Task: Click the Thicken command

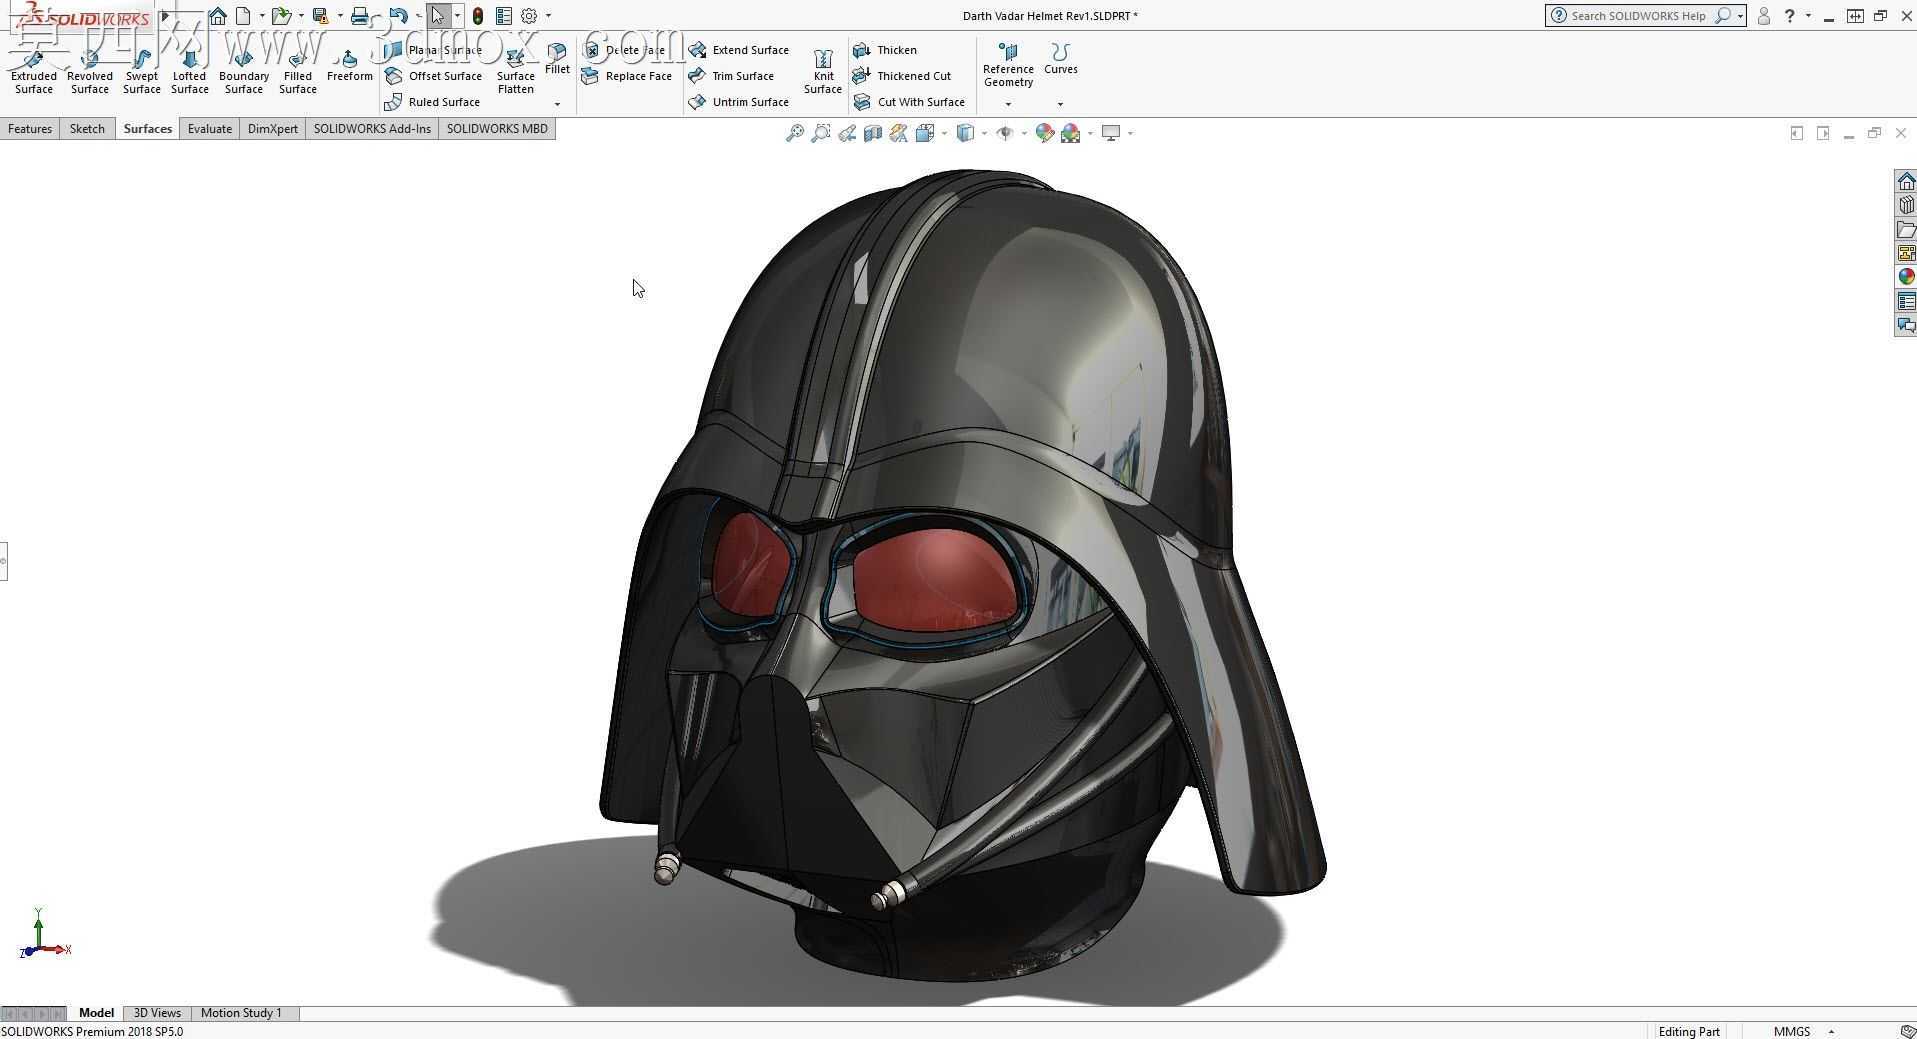Action: pyautogui.click(x=885, y=50)
